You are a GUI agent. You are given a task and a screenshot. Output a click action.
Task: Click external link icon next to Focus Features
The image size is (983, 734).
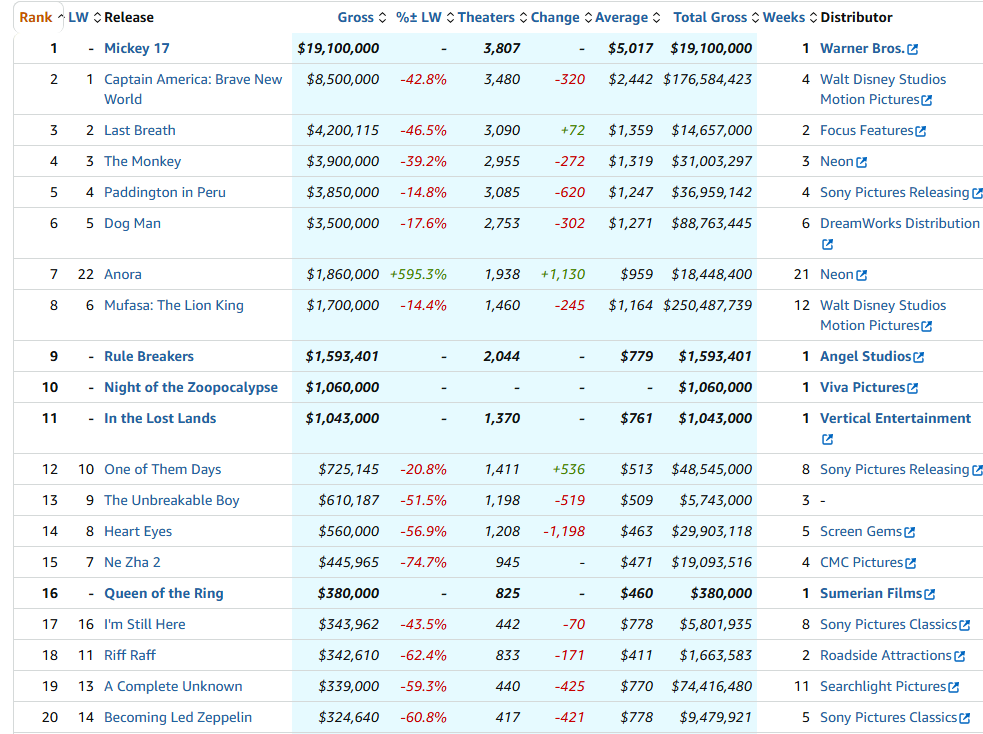921,131
